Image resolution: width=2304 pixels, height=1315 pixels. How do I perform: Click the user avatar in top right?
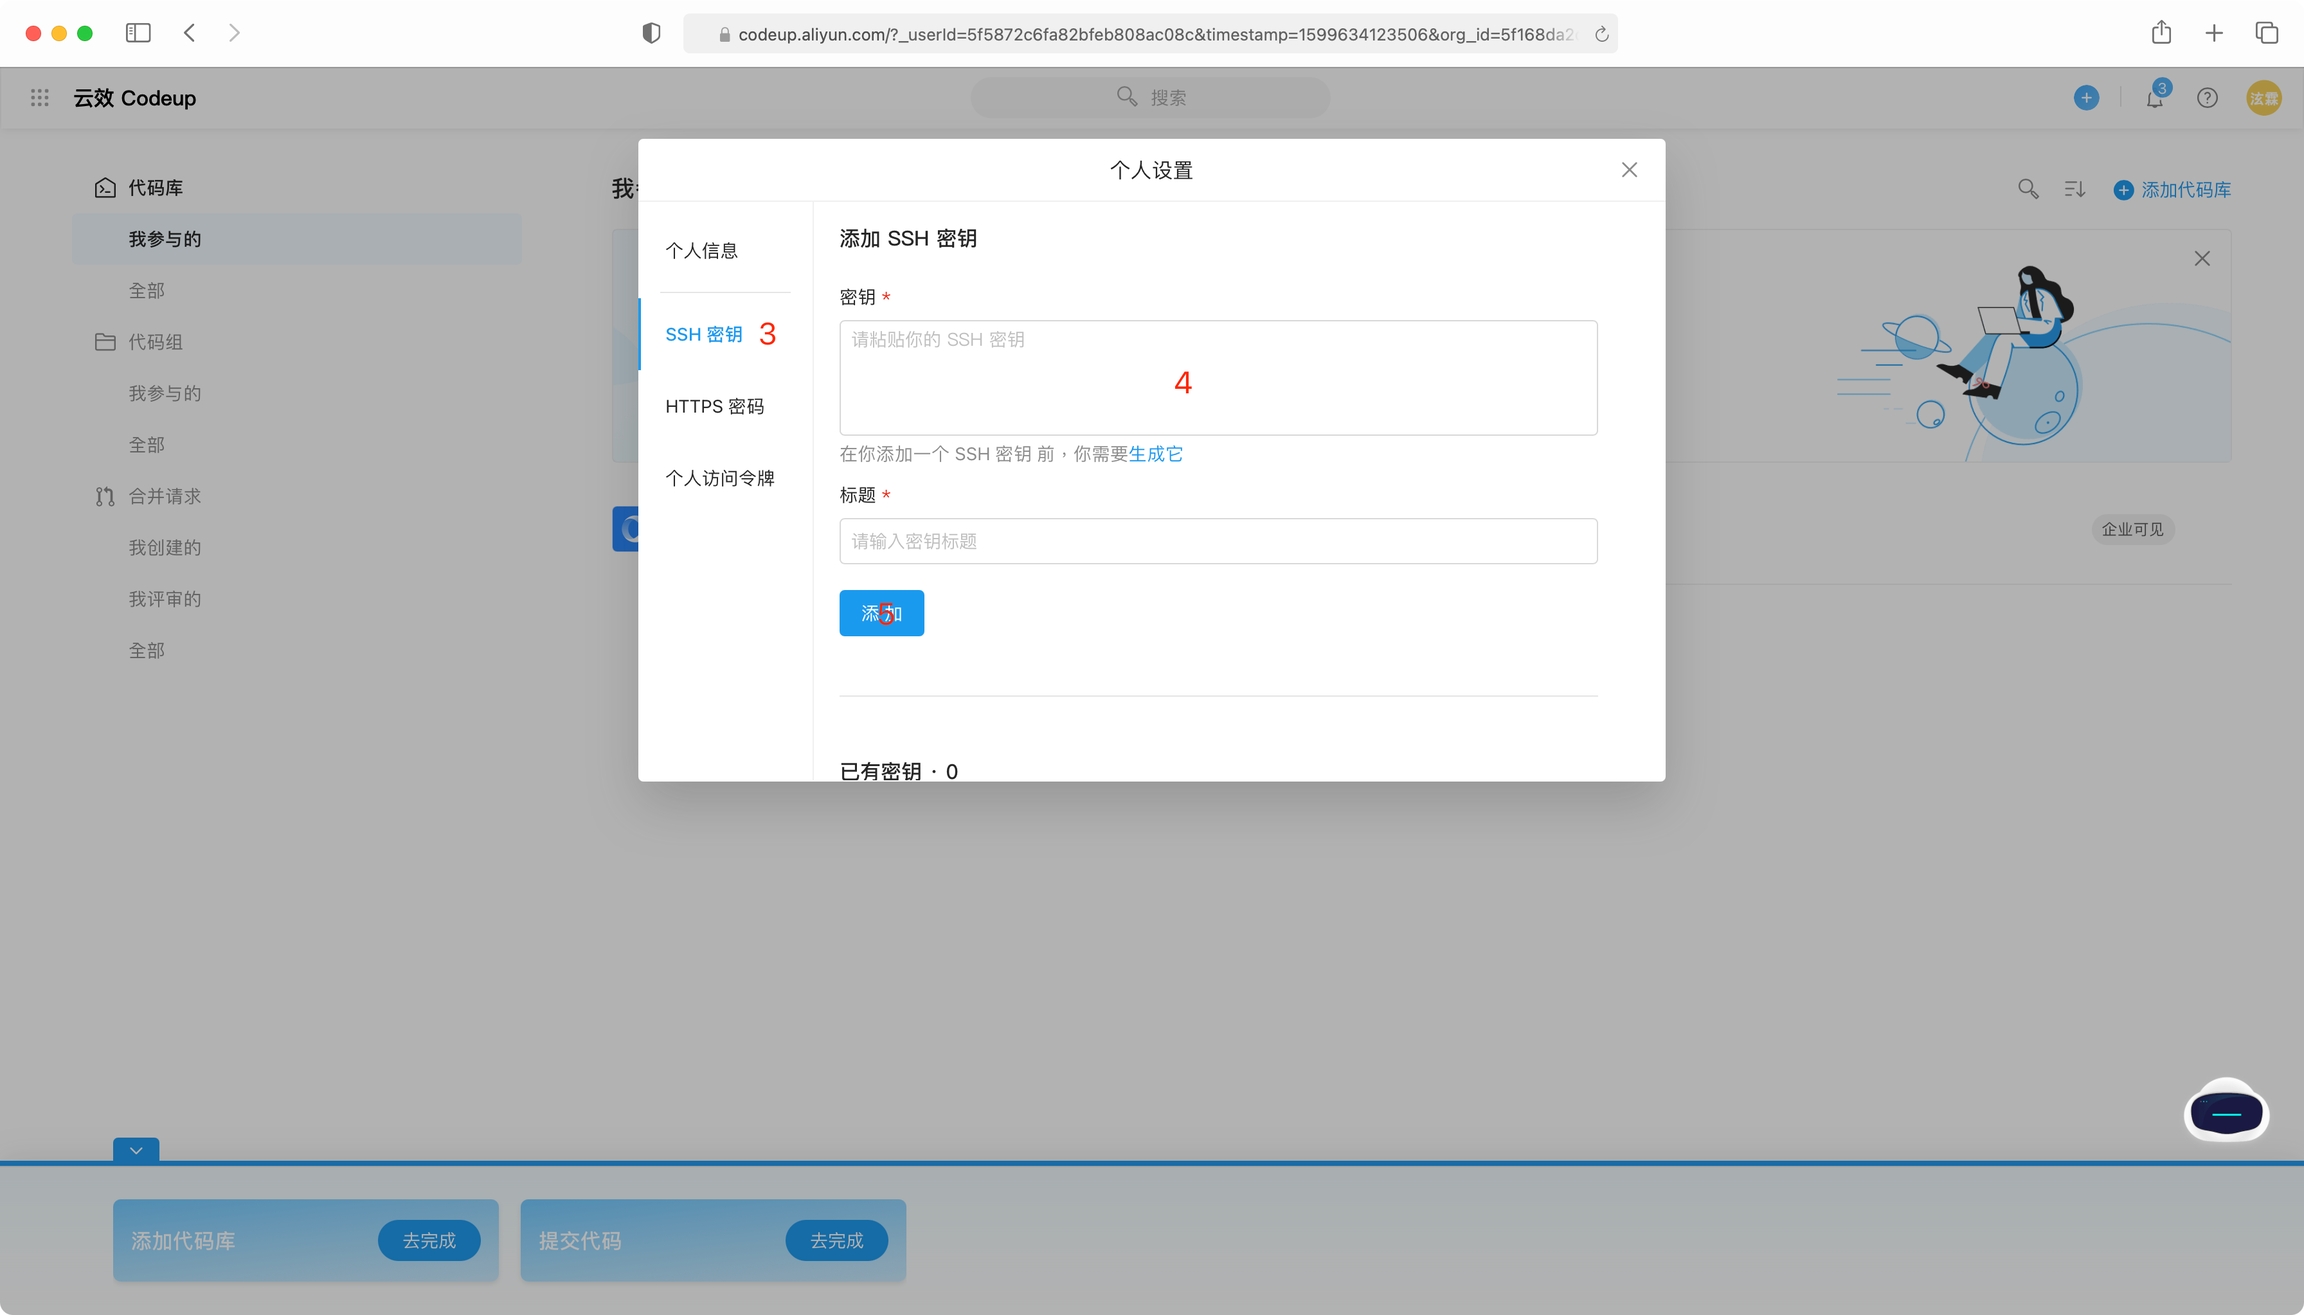[2264, 98]
